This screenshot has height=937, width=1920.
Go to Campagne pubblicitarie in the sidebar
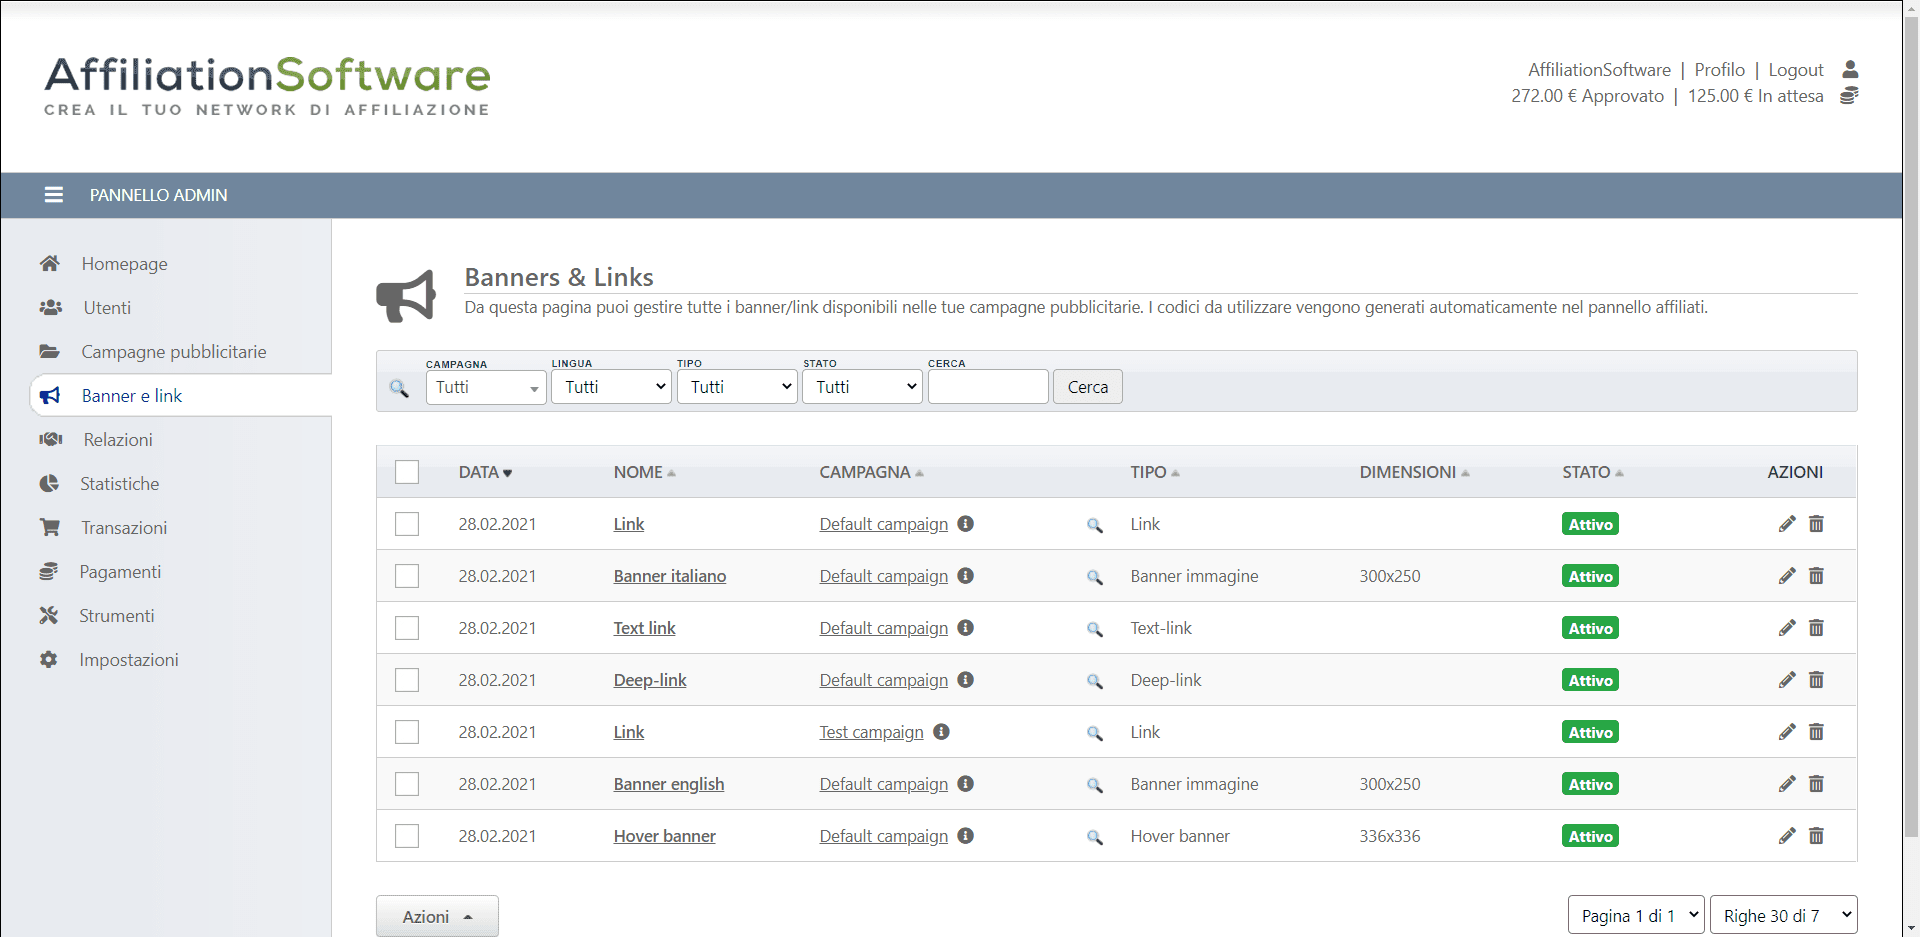tap(173, 352)
